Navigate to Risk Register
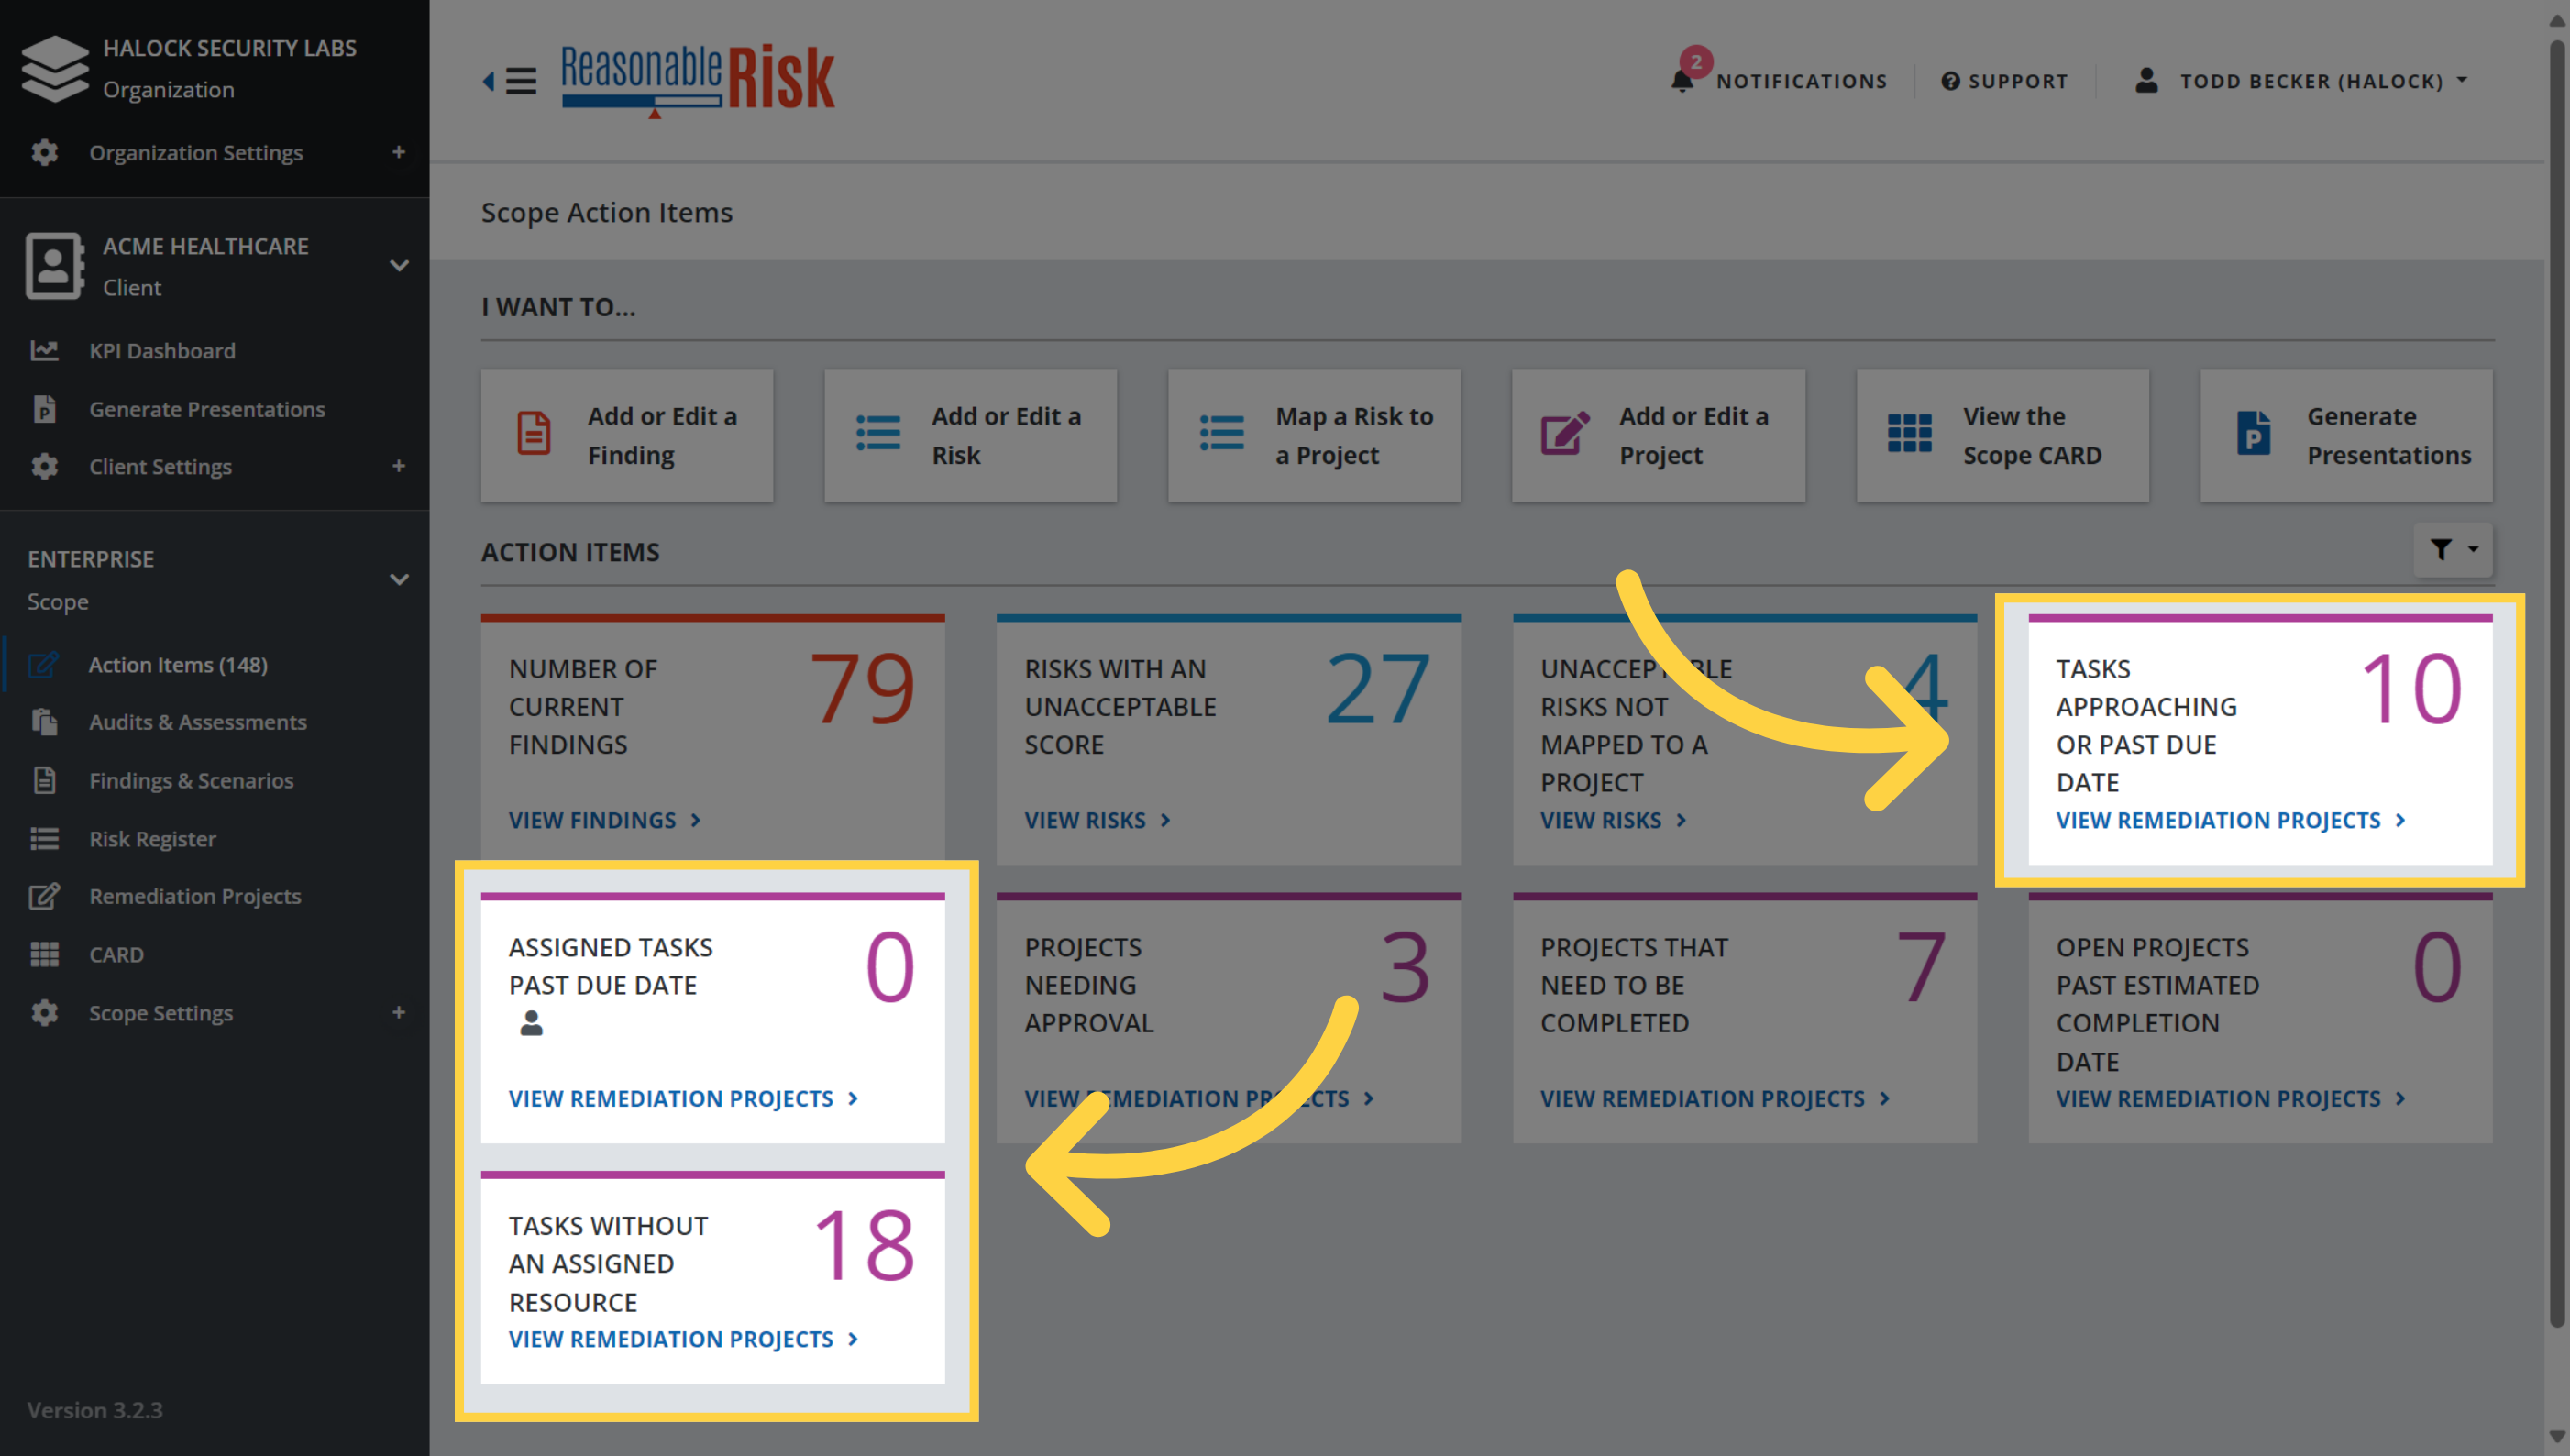 click(152, 839)
